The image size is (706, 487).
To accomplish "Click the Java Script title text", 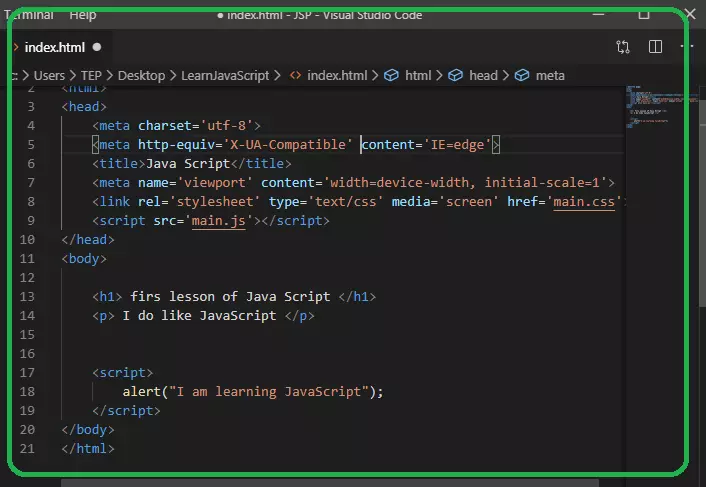I will [188, 163].
